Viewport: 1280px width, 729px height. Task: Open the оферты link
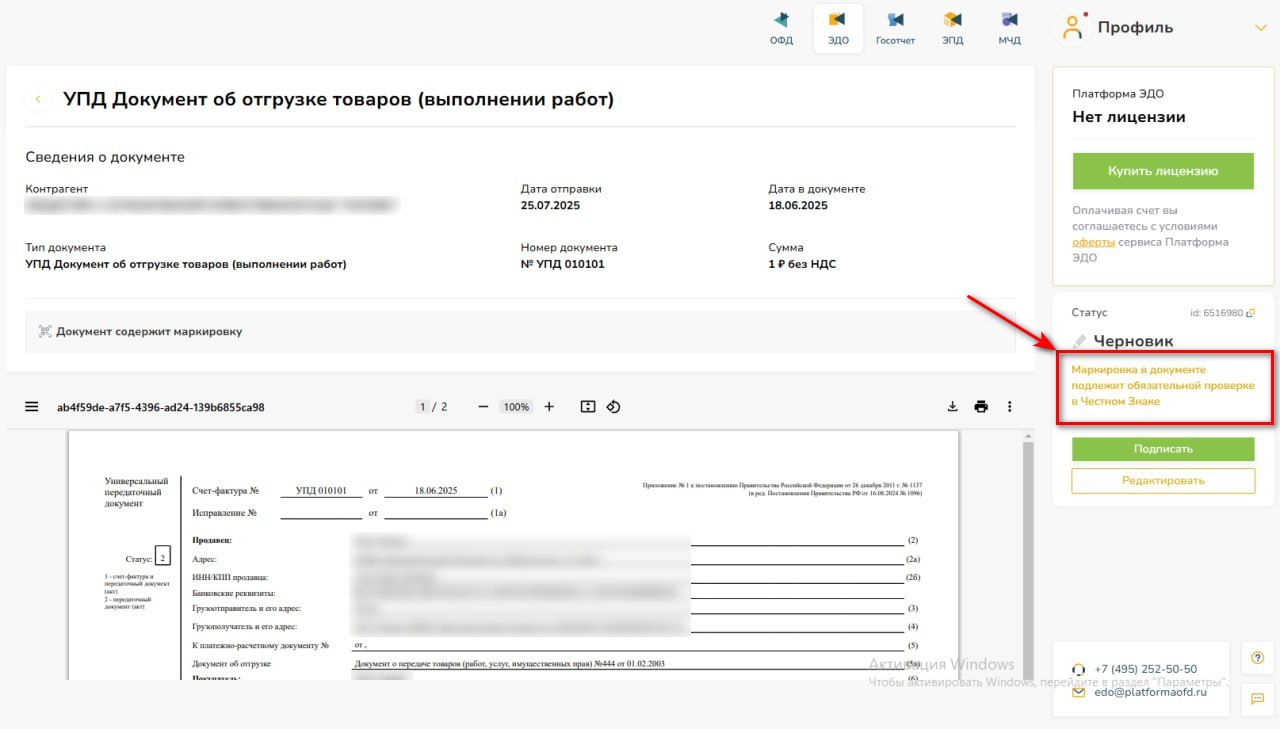click(x=1093, y=242)
